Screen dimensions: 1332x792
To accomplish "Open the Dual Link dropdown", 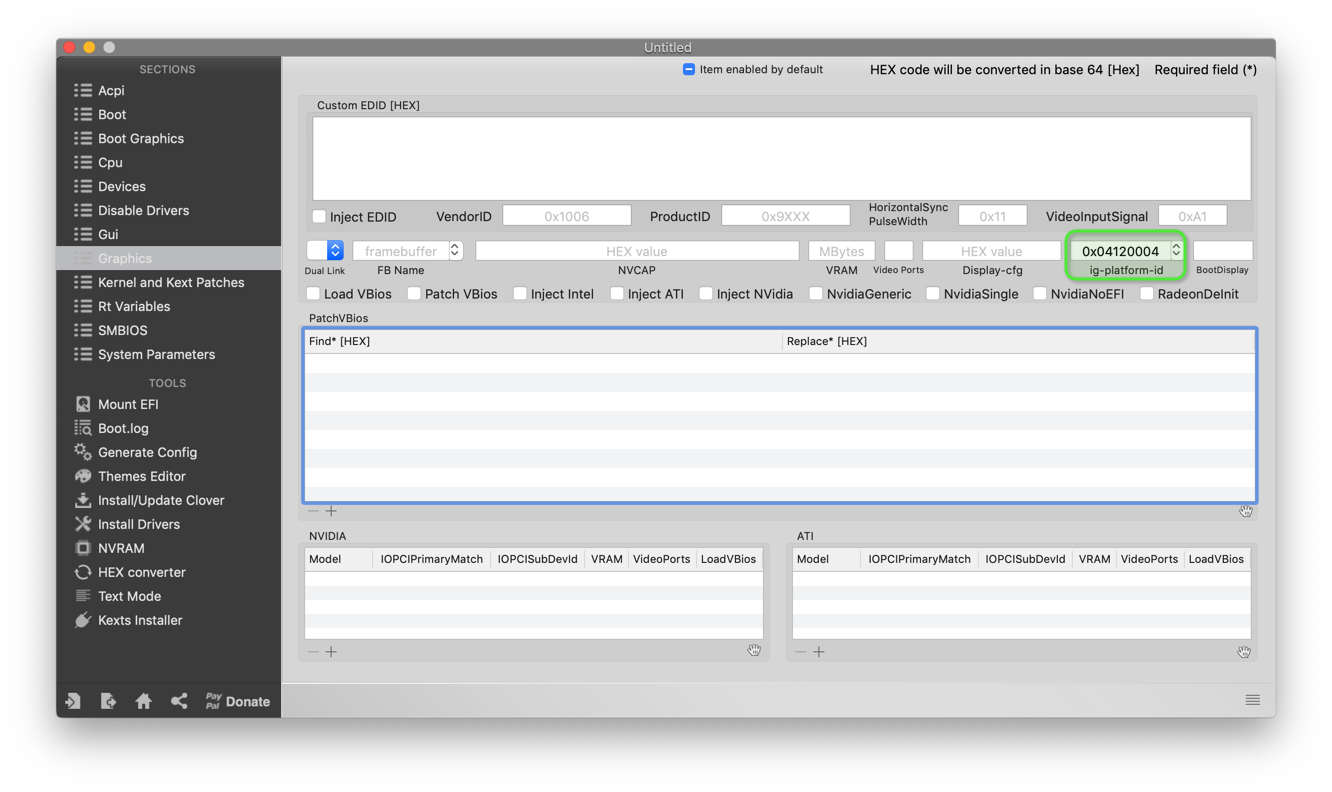I will [x=325, y=250].
